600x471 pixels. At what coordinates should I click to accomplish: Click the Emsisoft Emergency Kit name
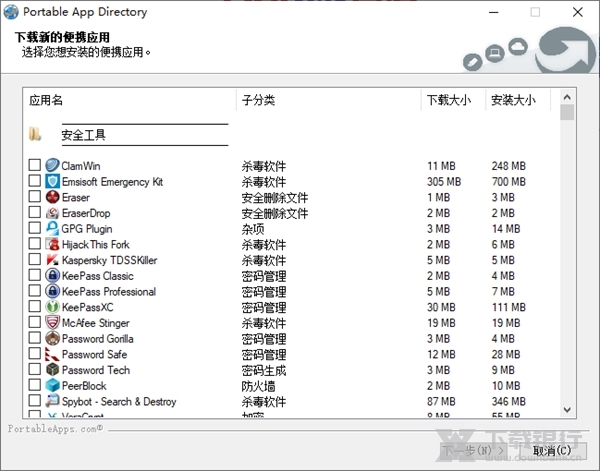click(x=112, y=182)
